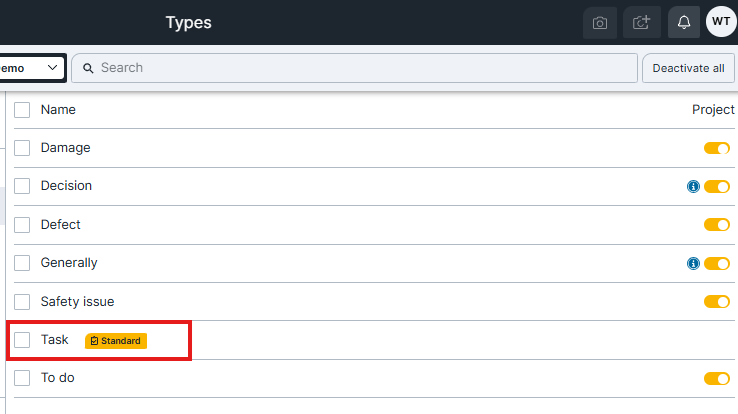Click the camera icon in top bar
Image resolution: width=738 pixels, height=414 pixels.
click(x=600, y=23)
